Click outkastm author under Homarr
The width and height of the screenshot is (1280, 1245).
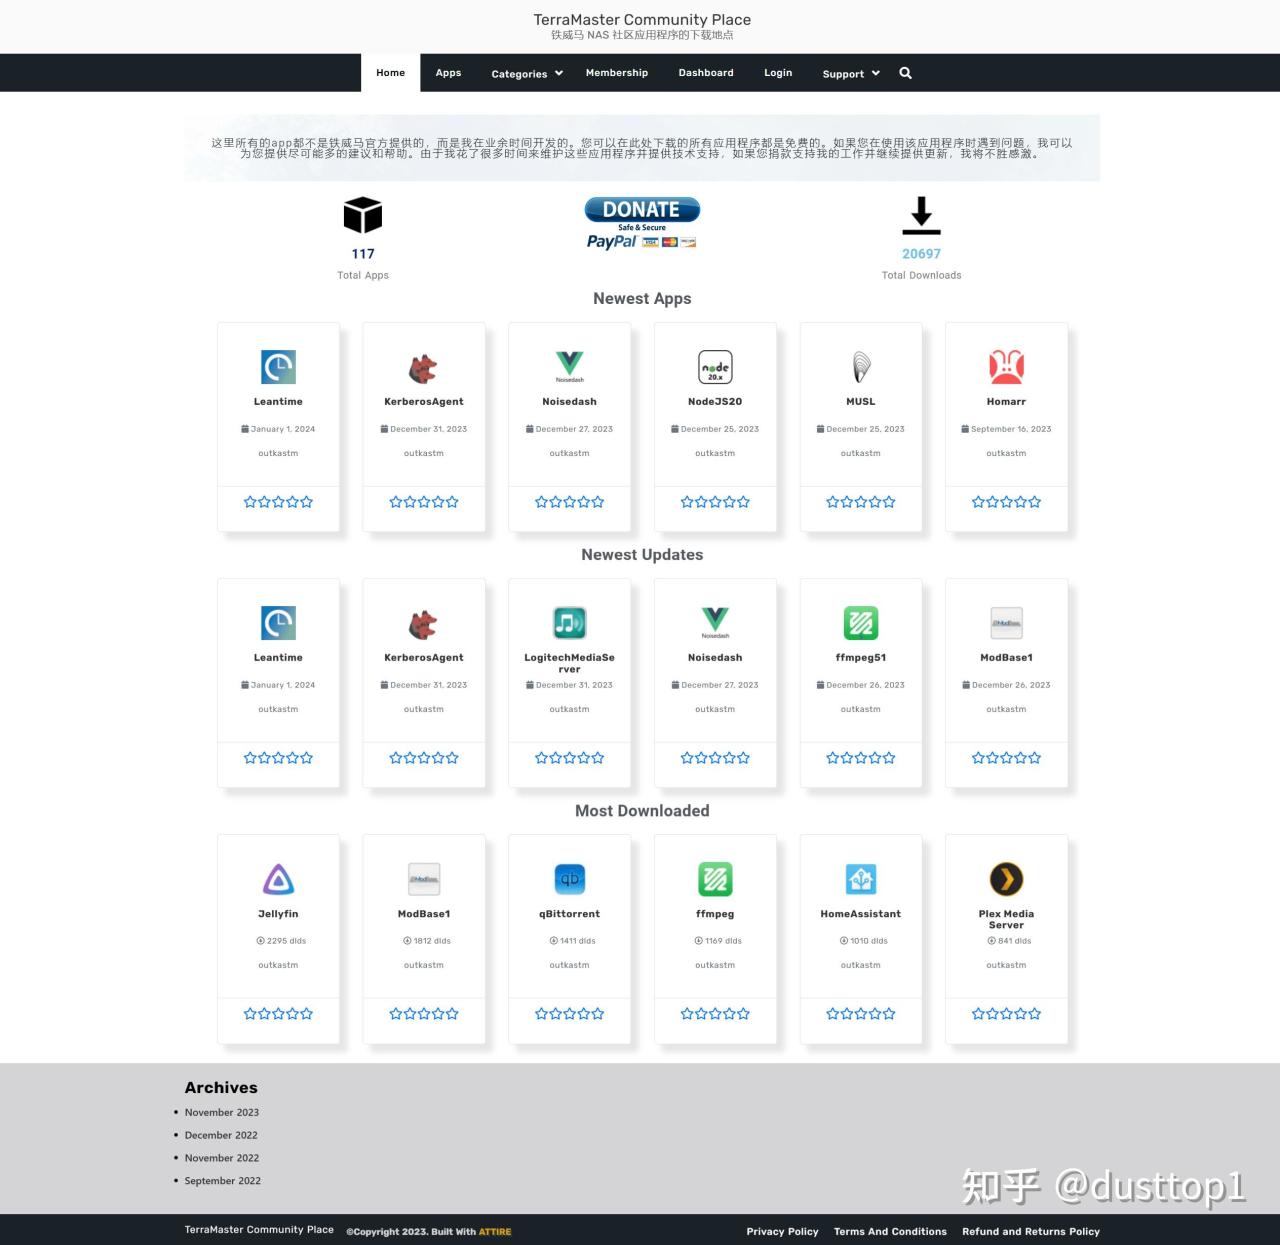click(x=1006, y=453)
